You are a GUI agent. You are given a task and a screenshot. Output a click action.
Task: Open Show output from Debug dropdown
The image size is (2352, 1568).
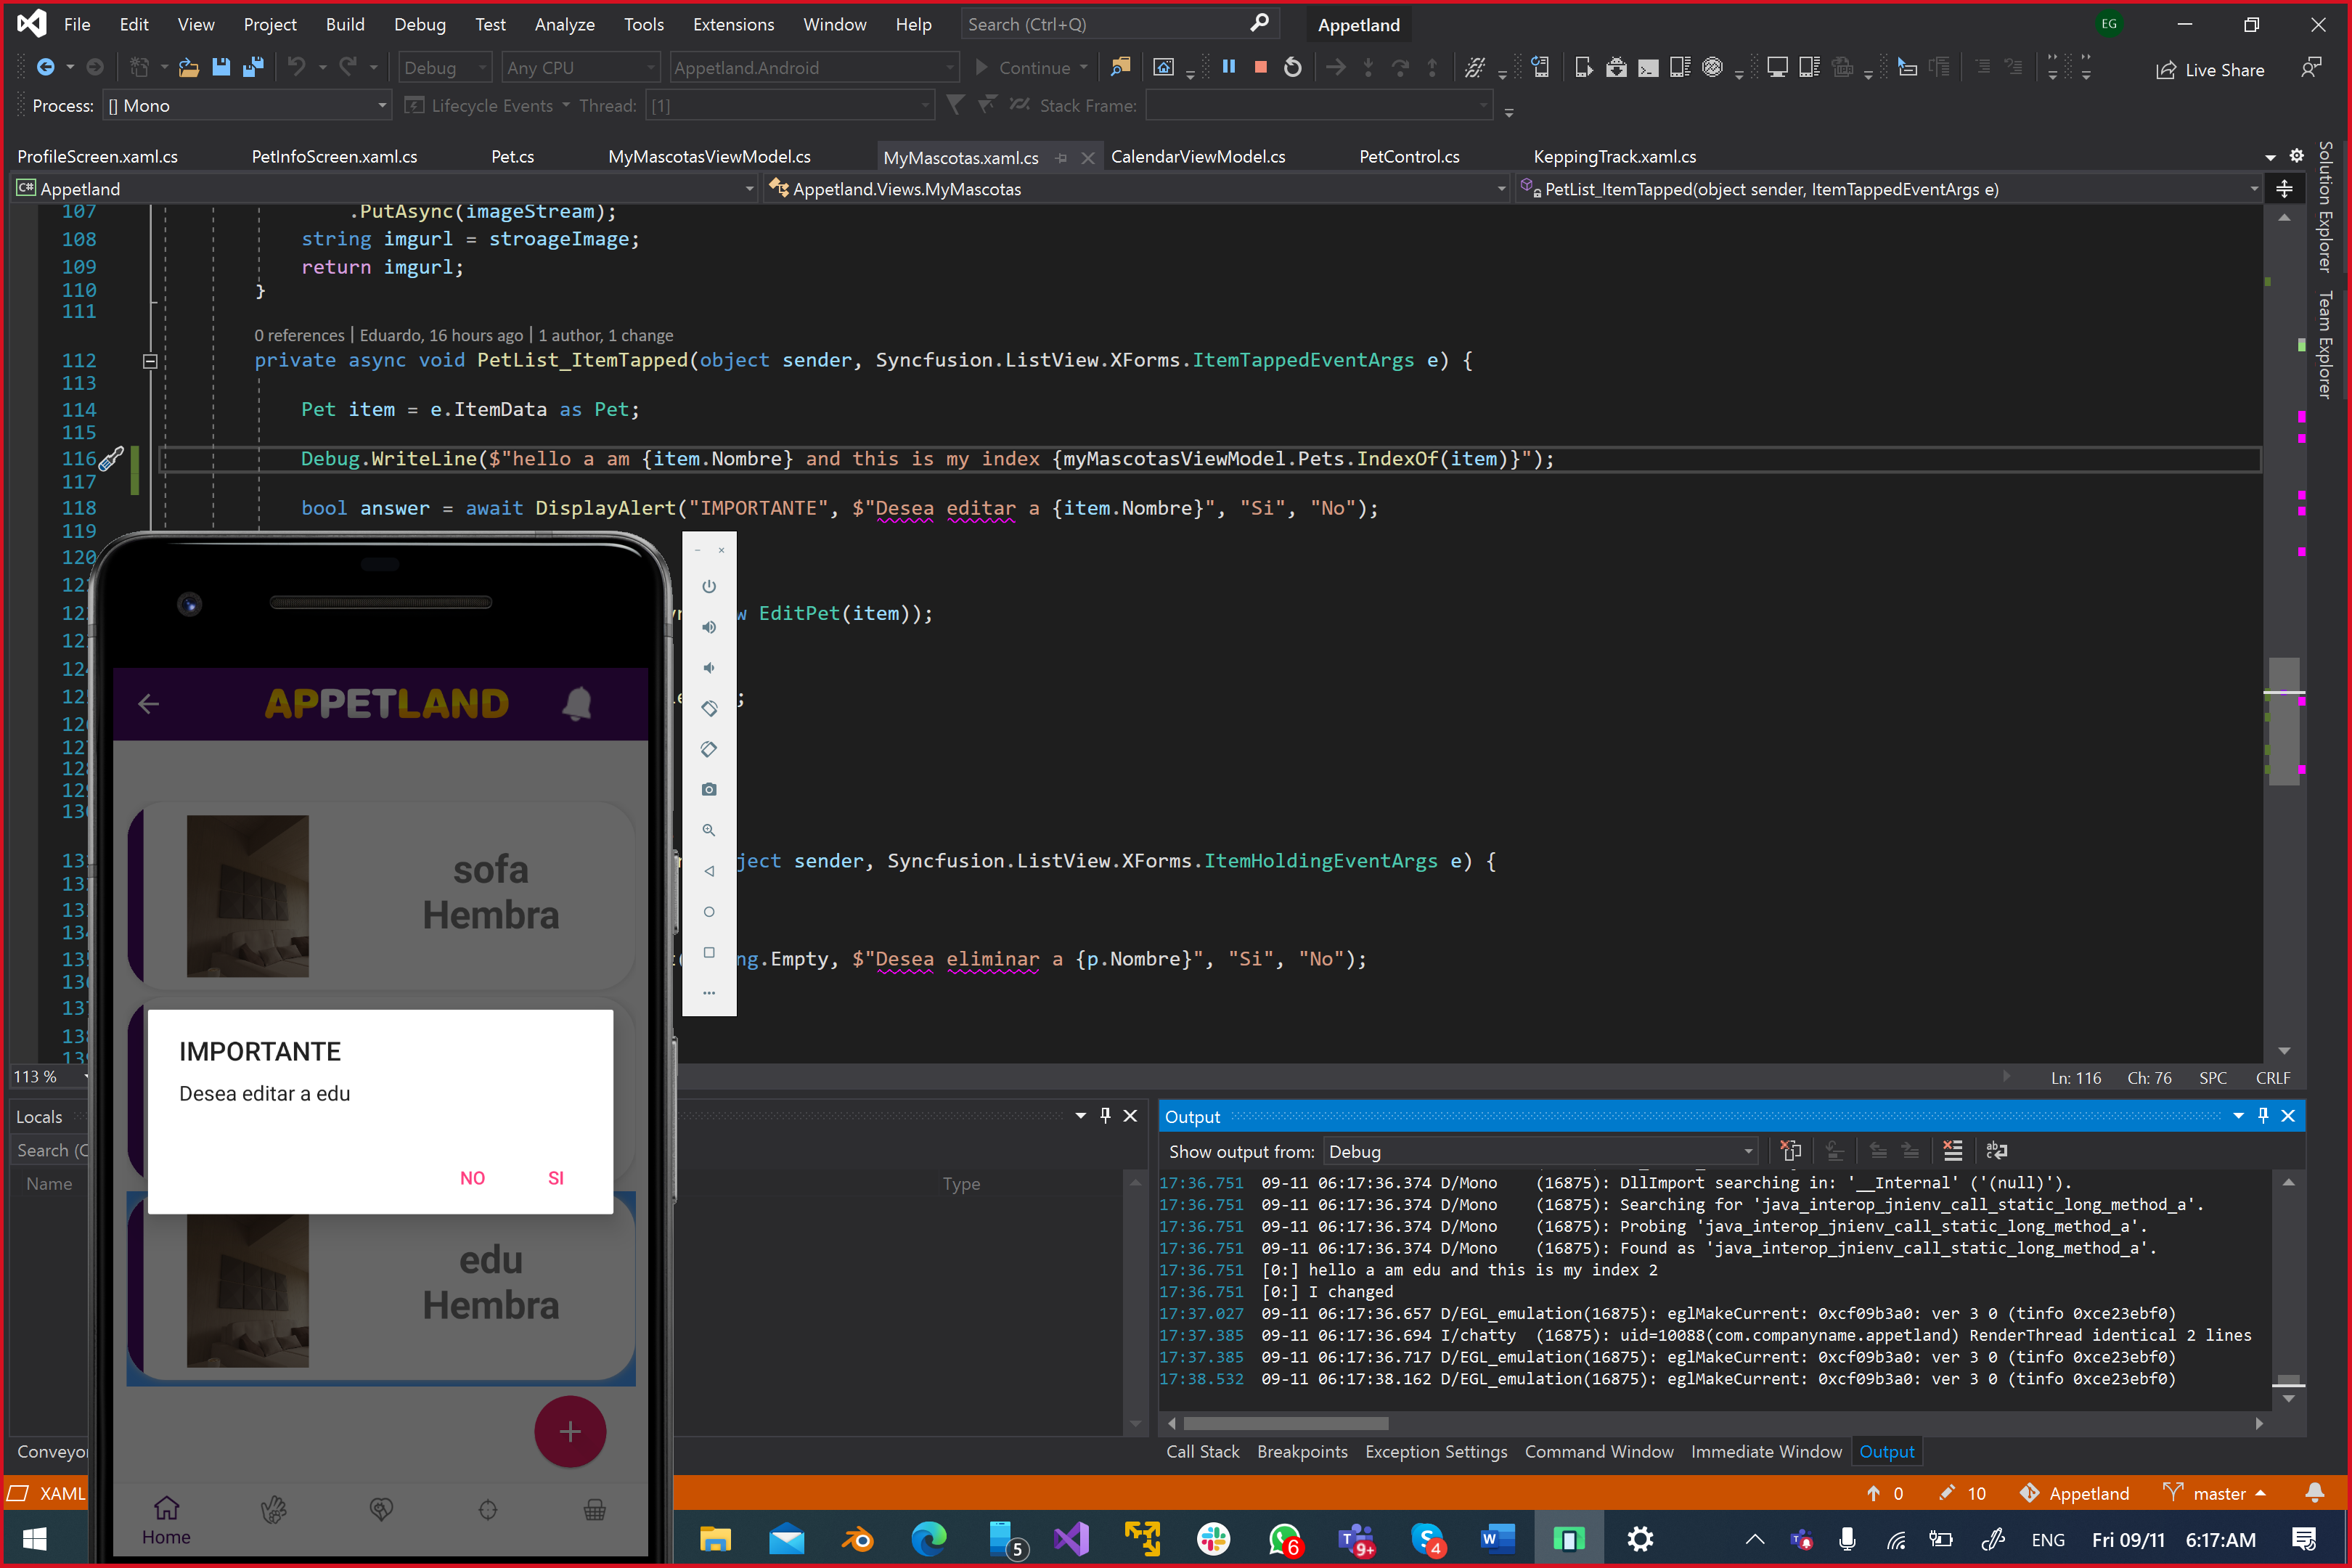[1540, 1151]
